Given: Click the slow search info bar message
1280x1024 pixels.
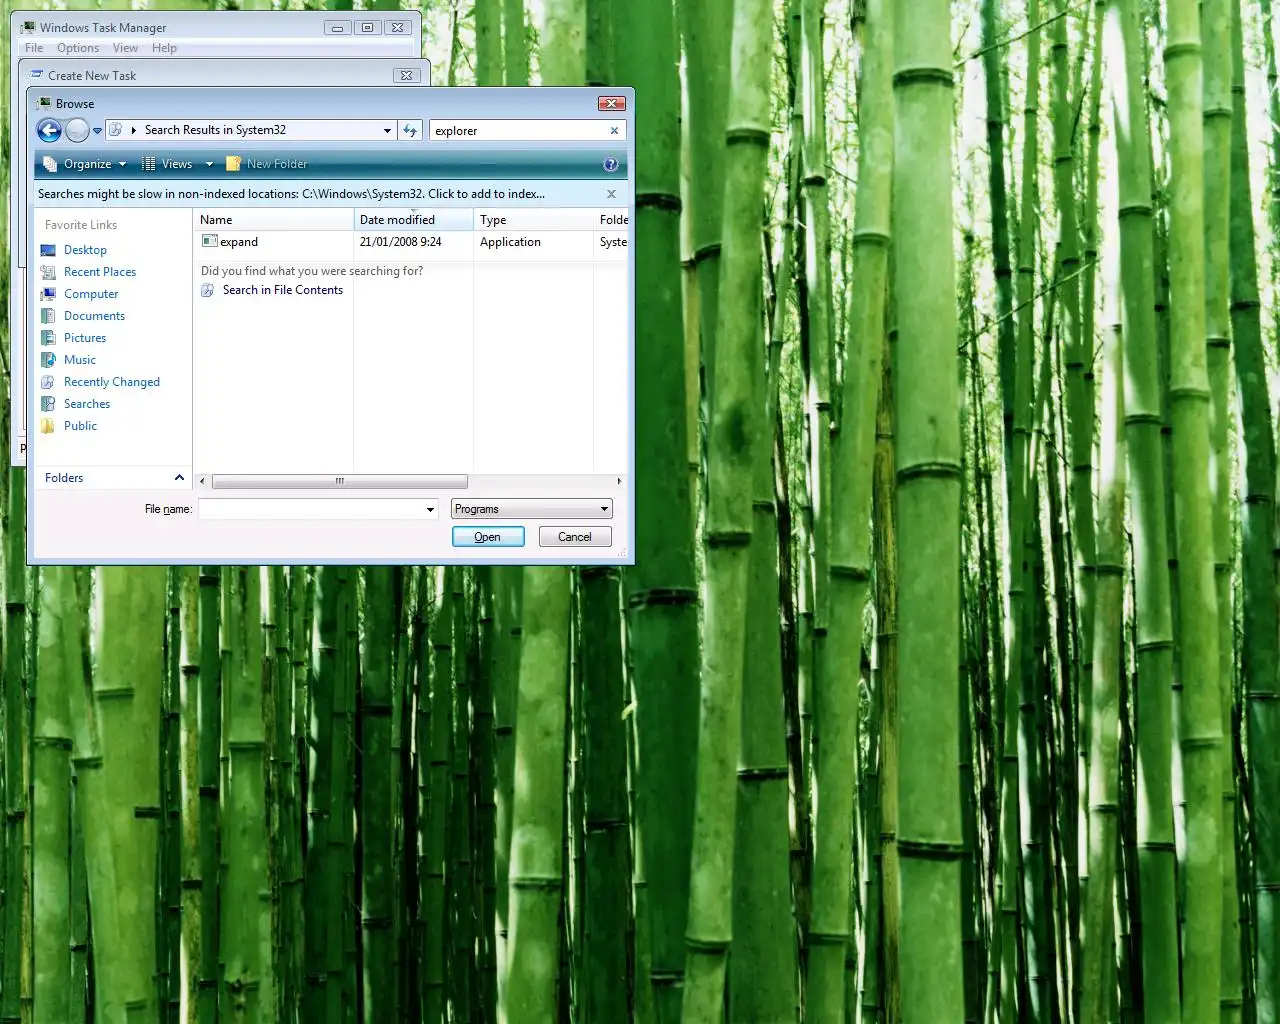Looking at the screenshot, I should 291,194.
